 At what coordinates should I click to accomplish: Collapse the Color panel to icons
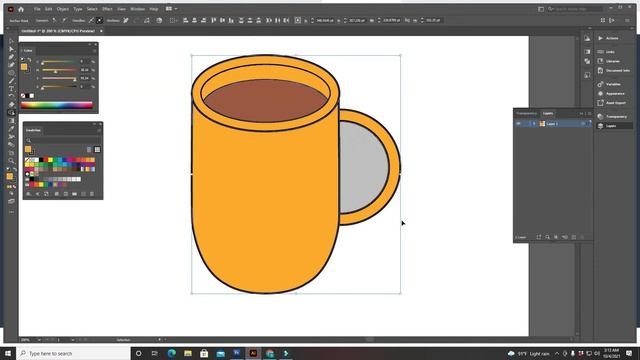[x=89, y=44]
